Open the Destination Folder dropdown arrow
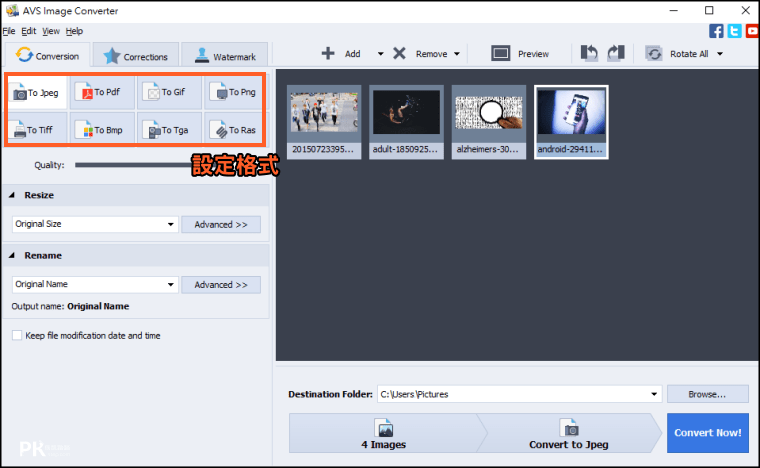 (654, 394)
